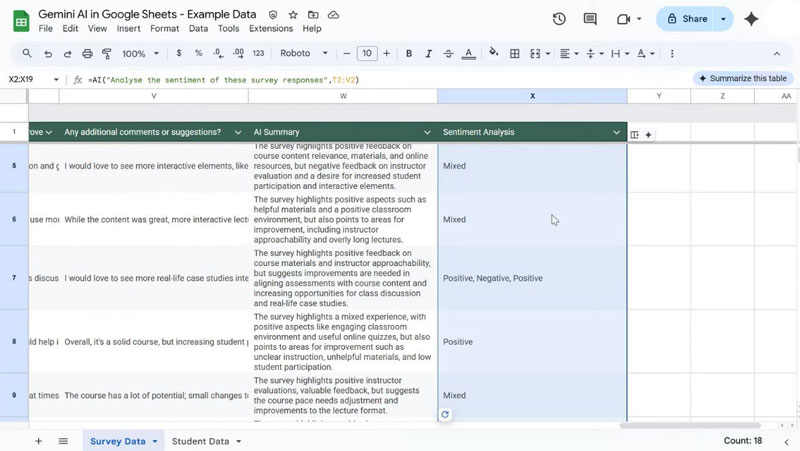The height and width of the screenshot is (451, 800).
Task: Apply bold formatting with B icon
Action: coord(410,53)
